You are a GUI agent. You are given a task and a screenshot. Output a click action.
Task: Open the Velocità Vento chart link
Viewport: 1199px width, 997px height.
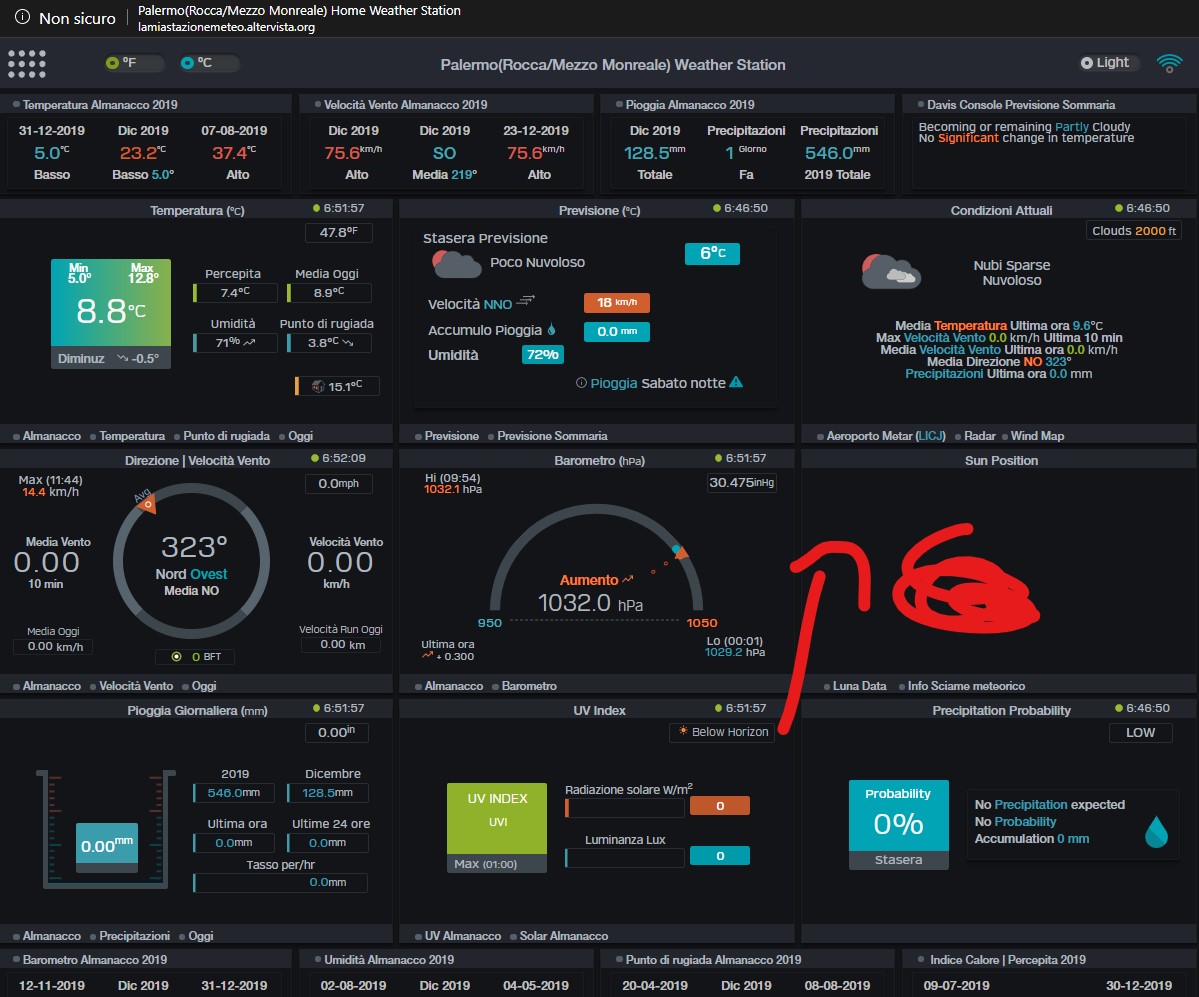(136, 686)
